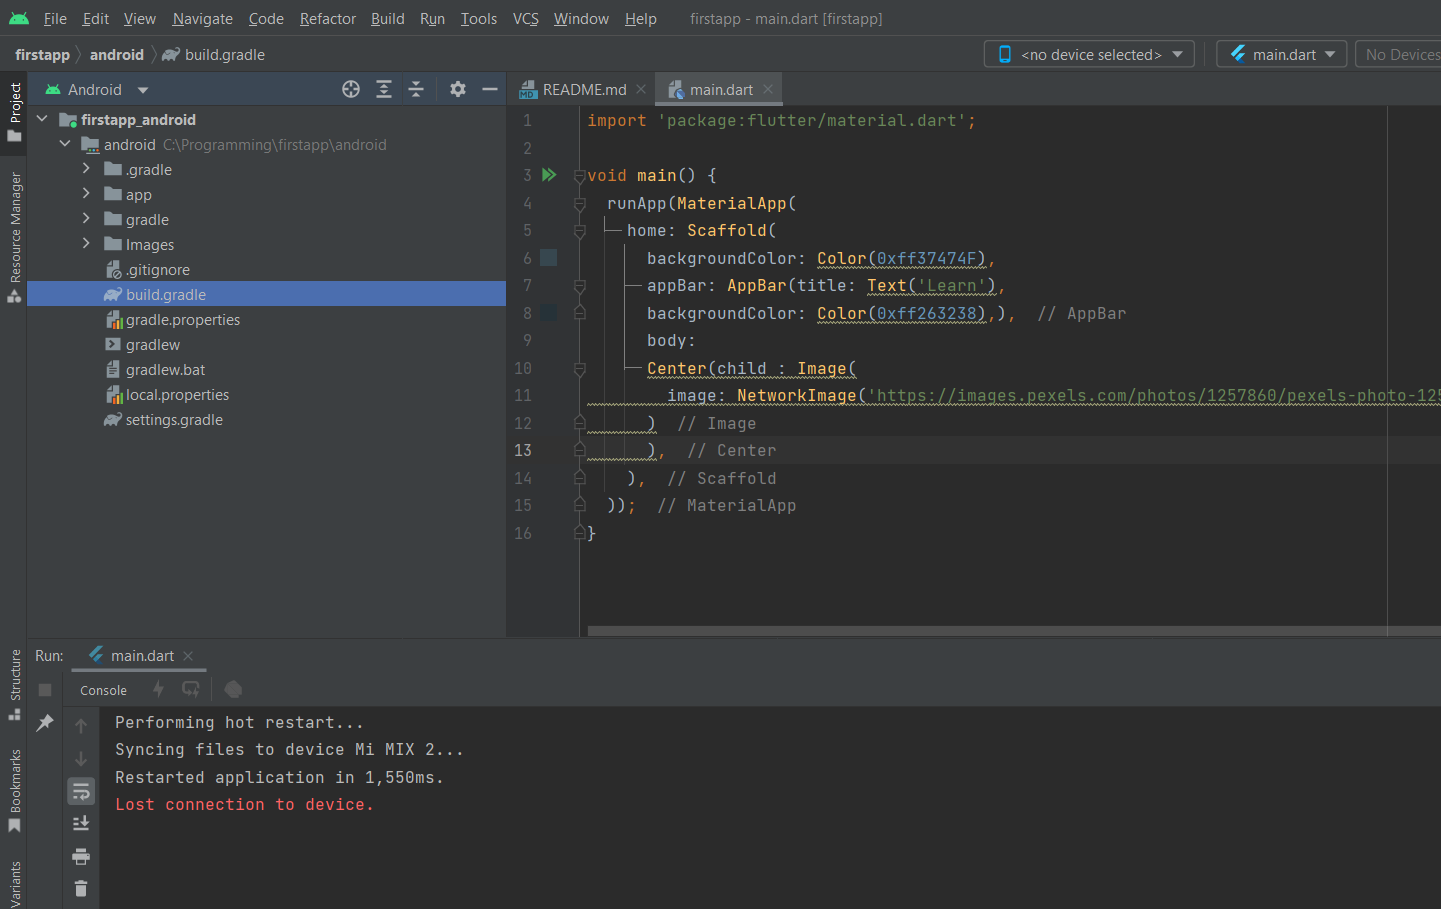The height and width of the screenshot is (909, 1441).
Task: Expand the app folder
Action: [x=86, y=194]
